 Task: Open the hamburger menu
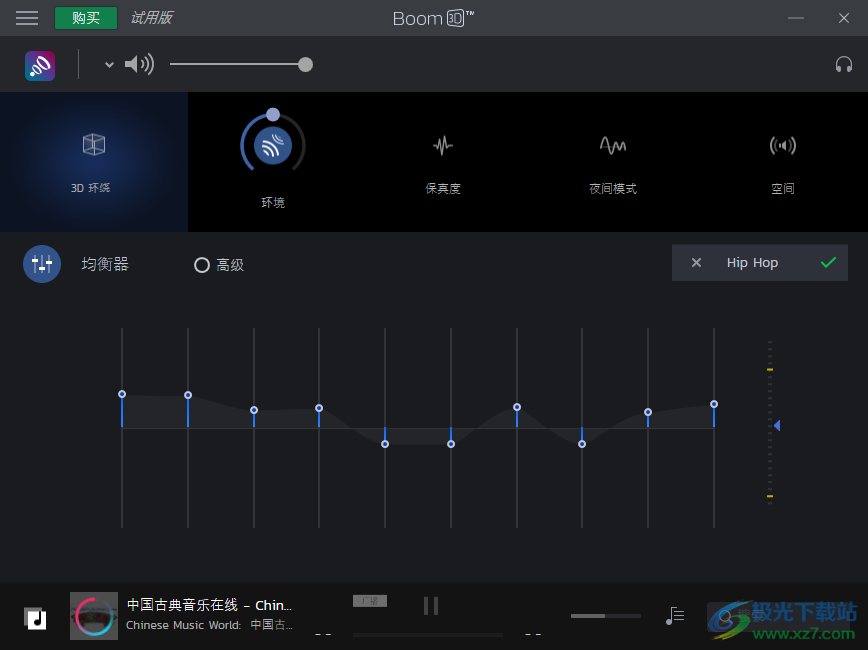(26, 17)
